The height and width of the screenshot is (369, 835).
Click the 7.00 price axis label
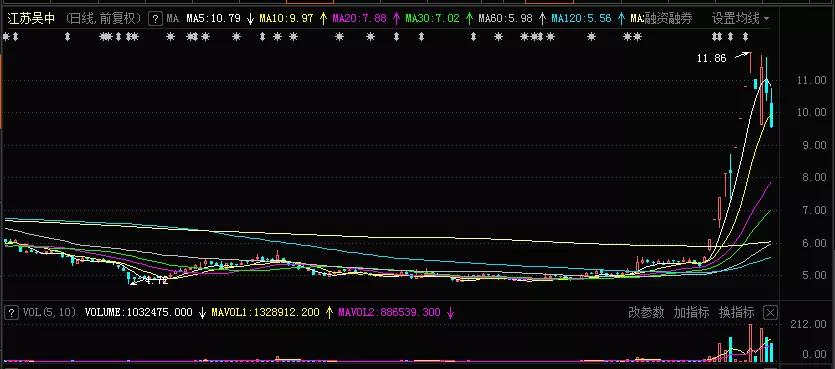(x=814, y=211)
